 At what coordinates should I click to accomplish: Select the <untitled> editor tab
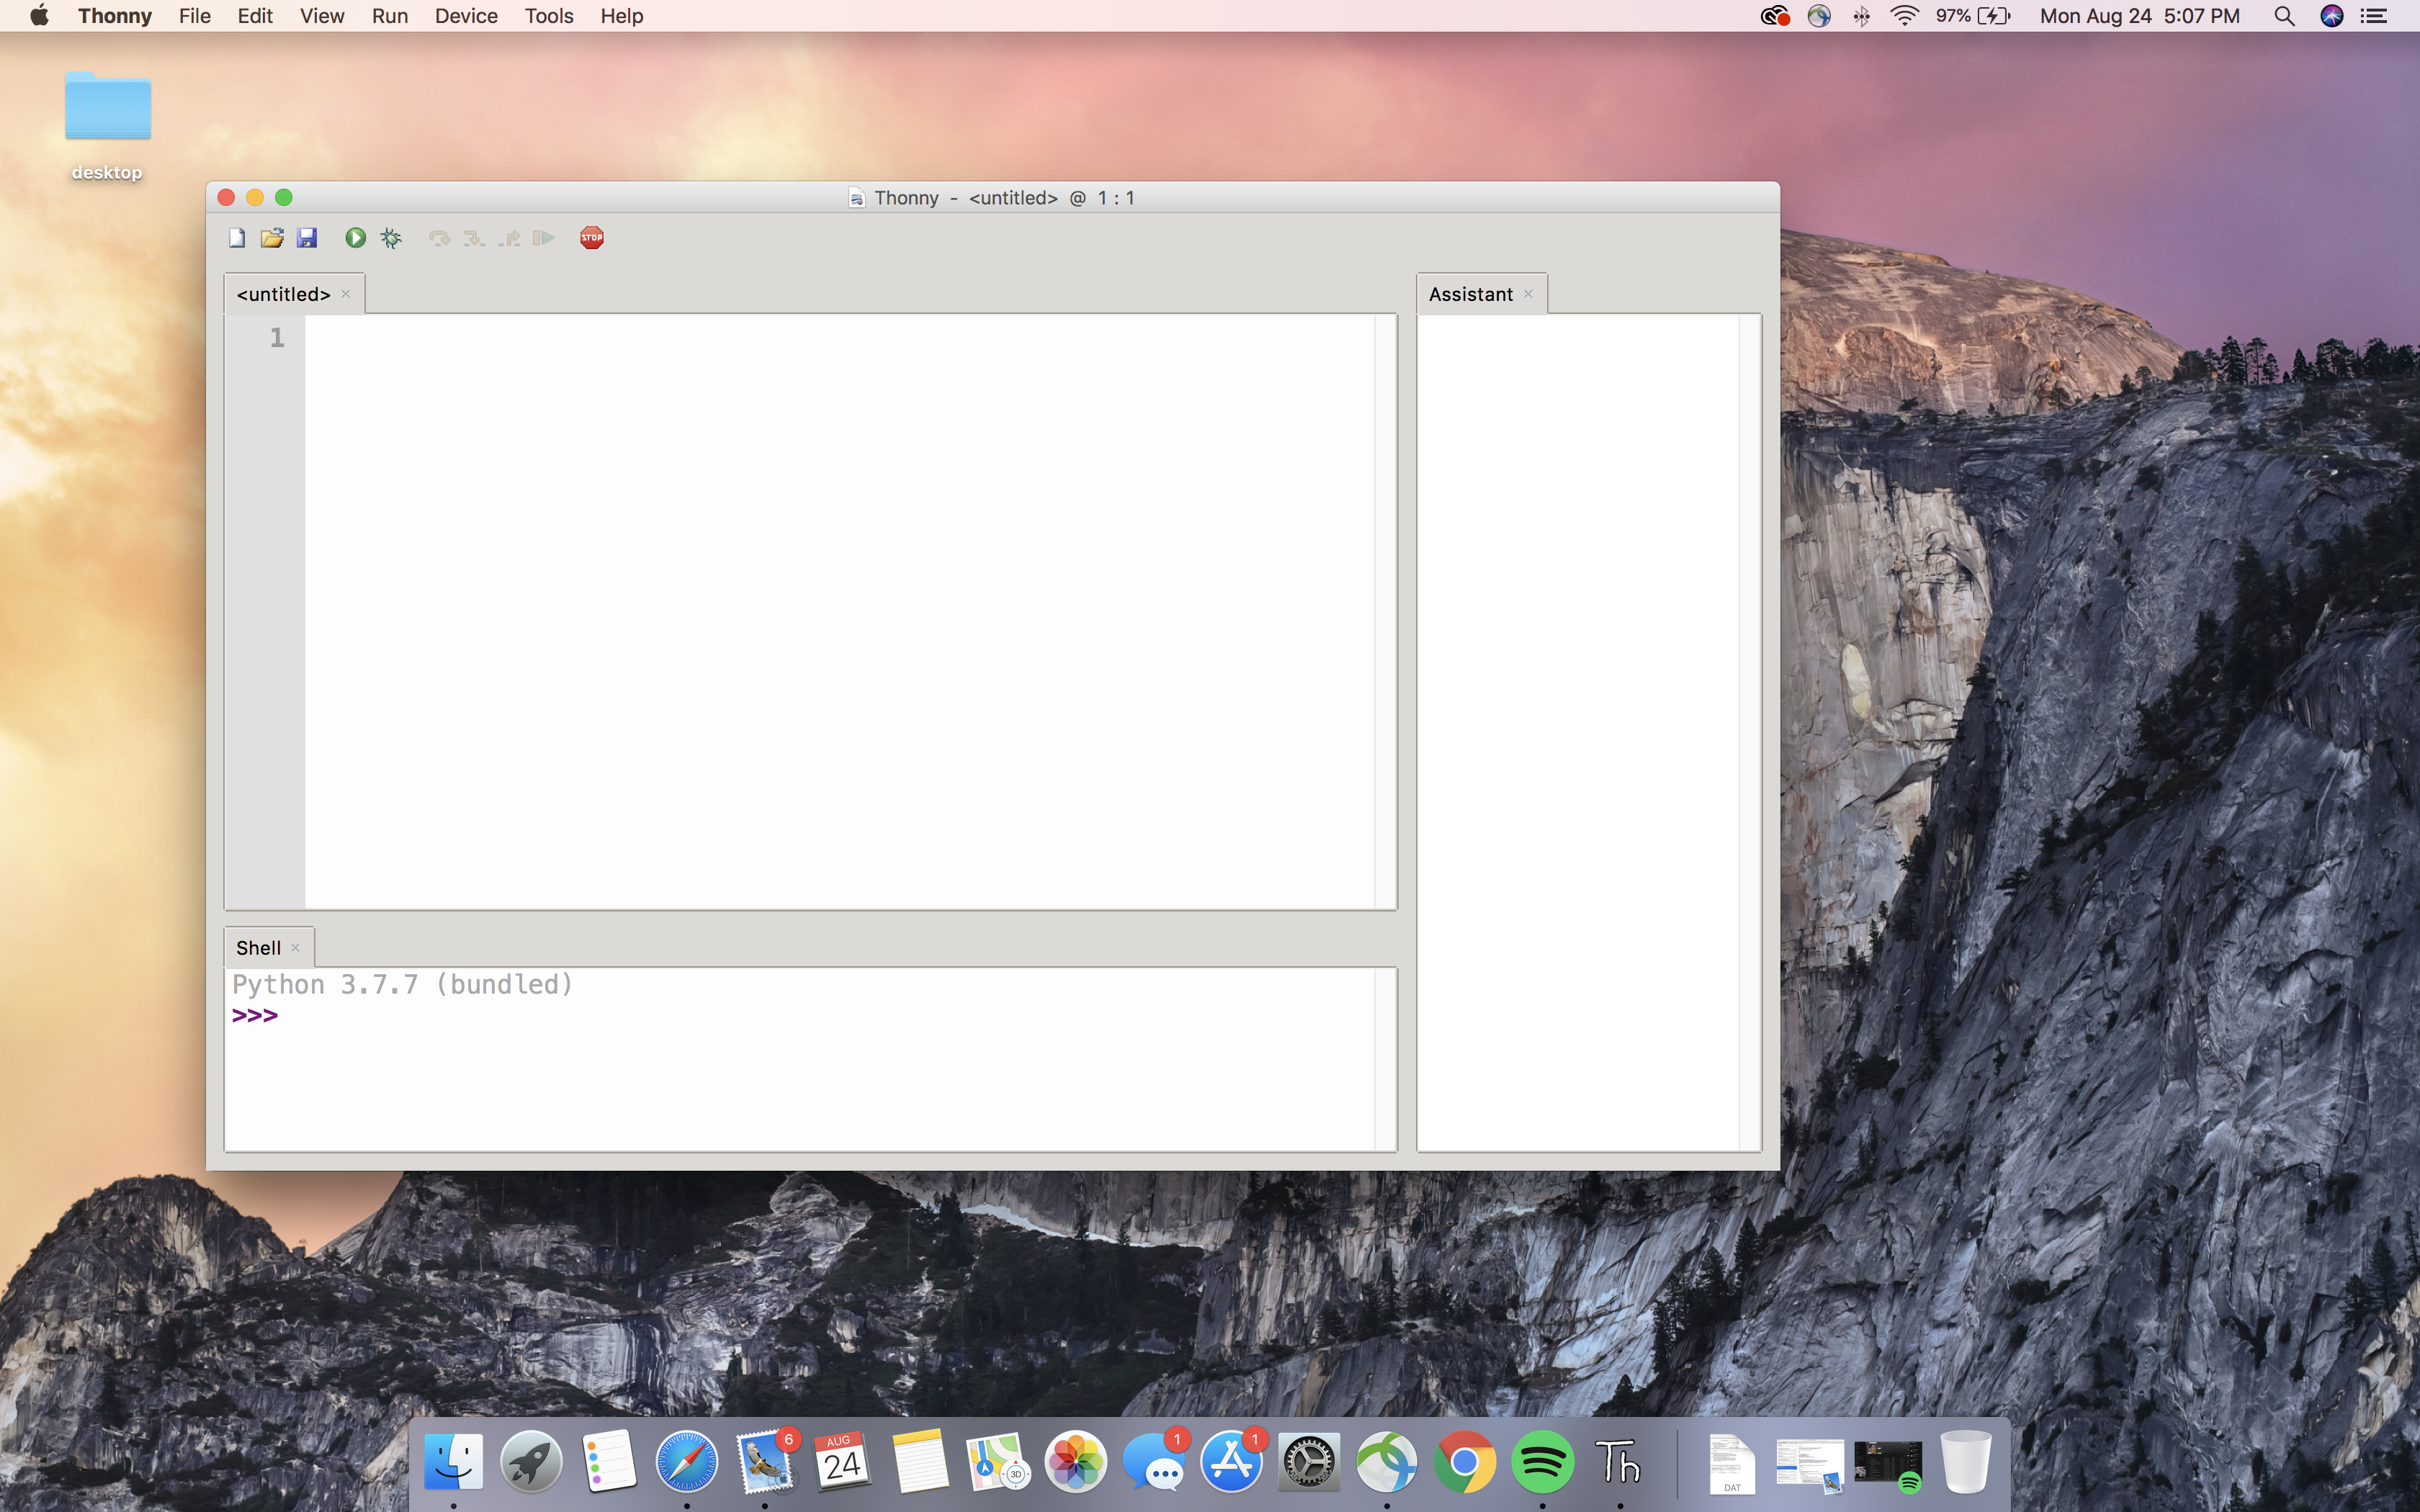[x=283, y=294]
